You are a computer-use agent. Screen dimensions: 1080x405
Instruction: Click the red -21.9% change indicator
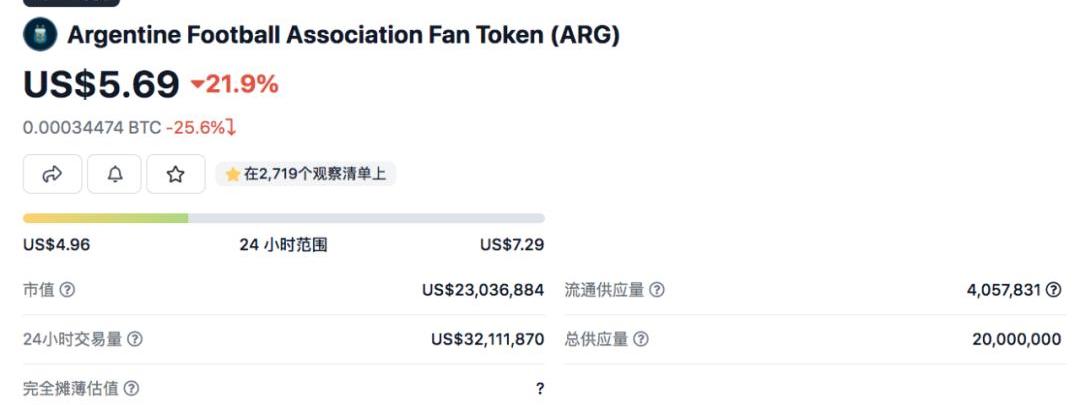(x=234, y=85)
